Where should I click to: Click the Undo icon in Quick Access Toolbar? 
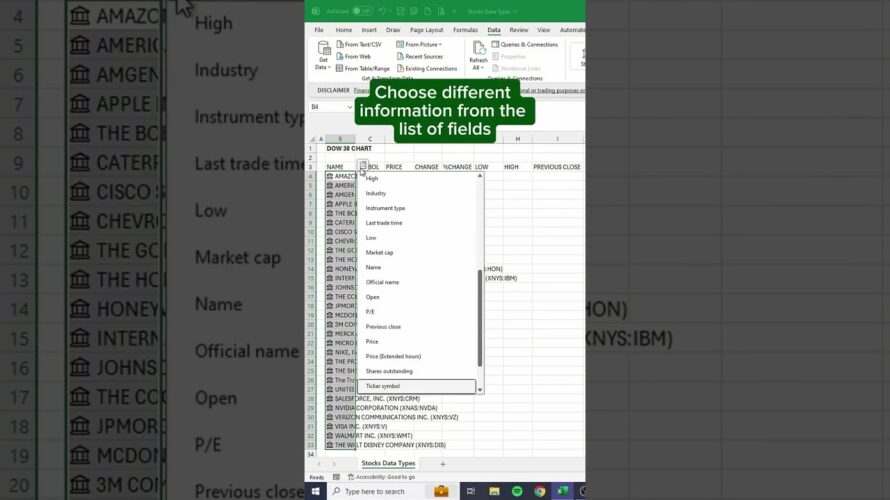click(383, 11)
